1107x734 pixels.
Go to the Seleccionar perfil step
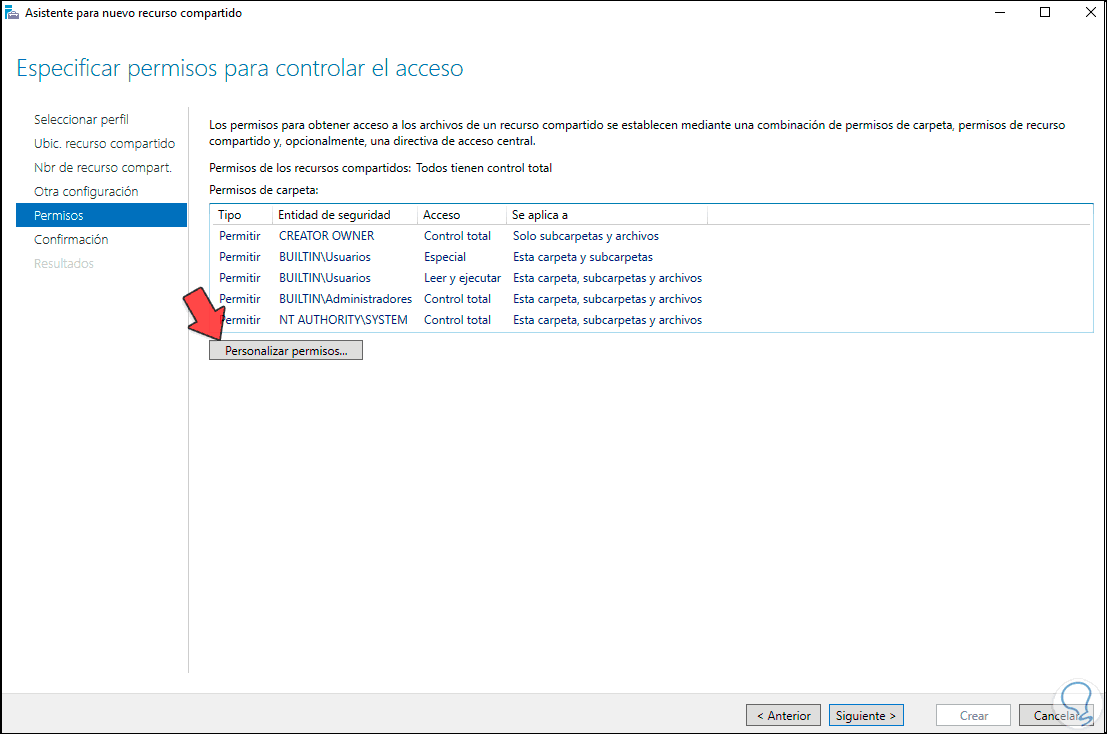pyautogui.click(x=81, y=119)
